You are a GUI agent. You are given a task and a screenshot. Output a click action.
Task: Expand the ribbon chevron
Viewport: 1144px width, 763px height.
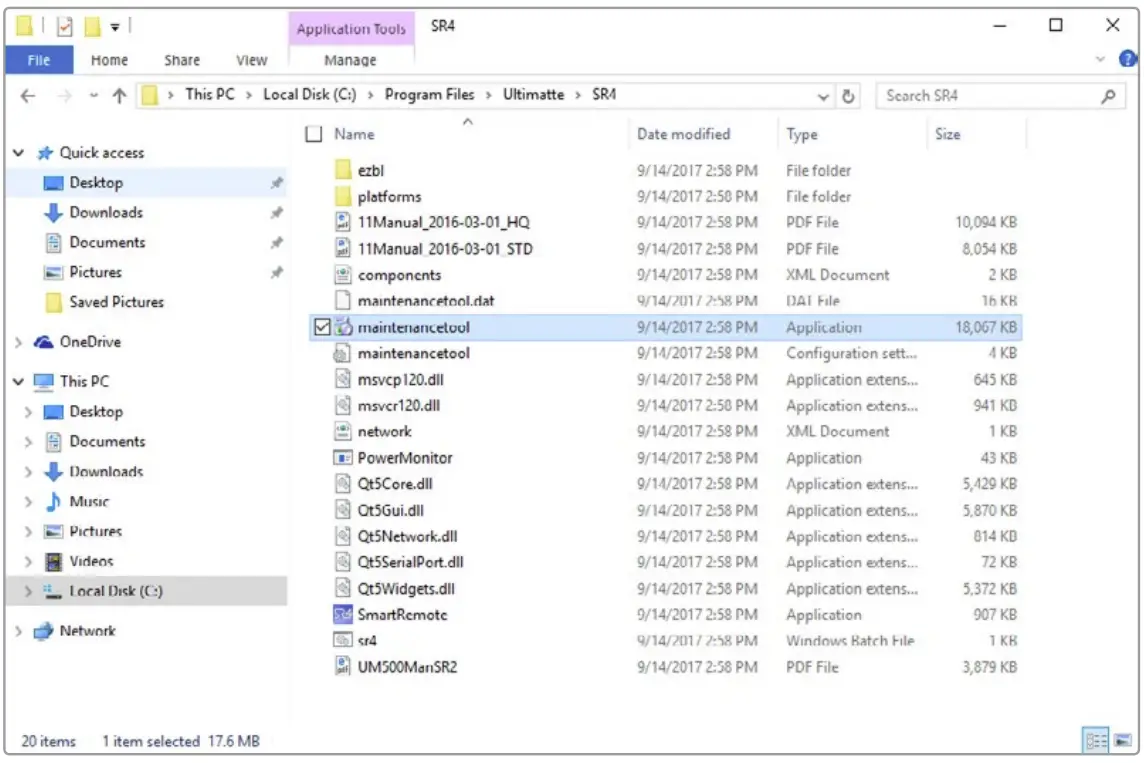(x=1100, y=59)
